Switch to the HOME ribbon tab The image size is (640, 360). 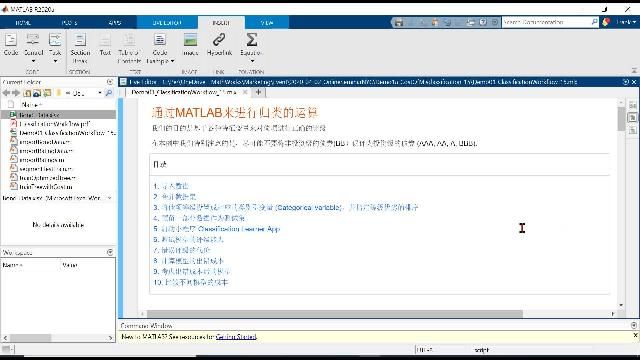coord(23,22)
